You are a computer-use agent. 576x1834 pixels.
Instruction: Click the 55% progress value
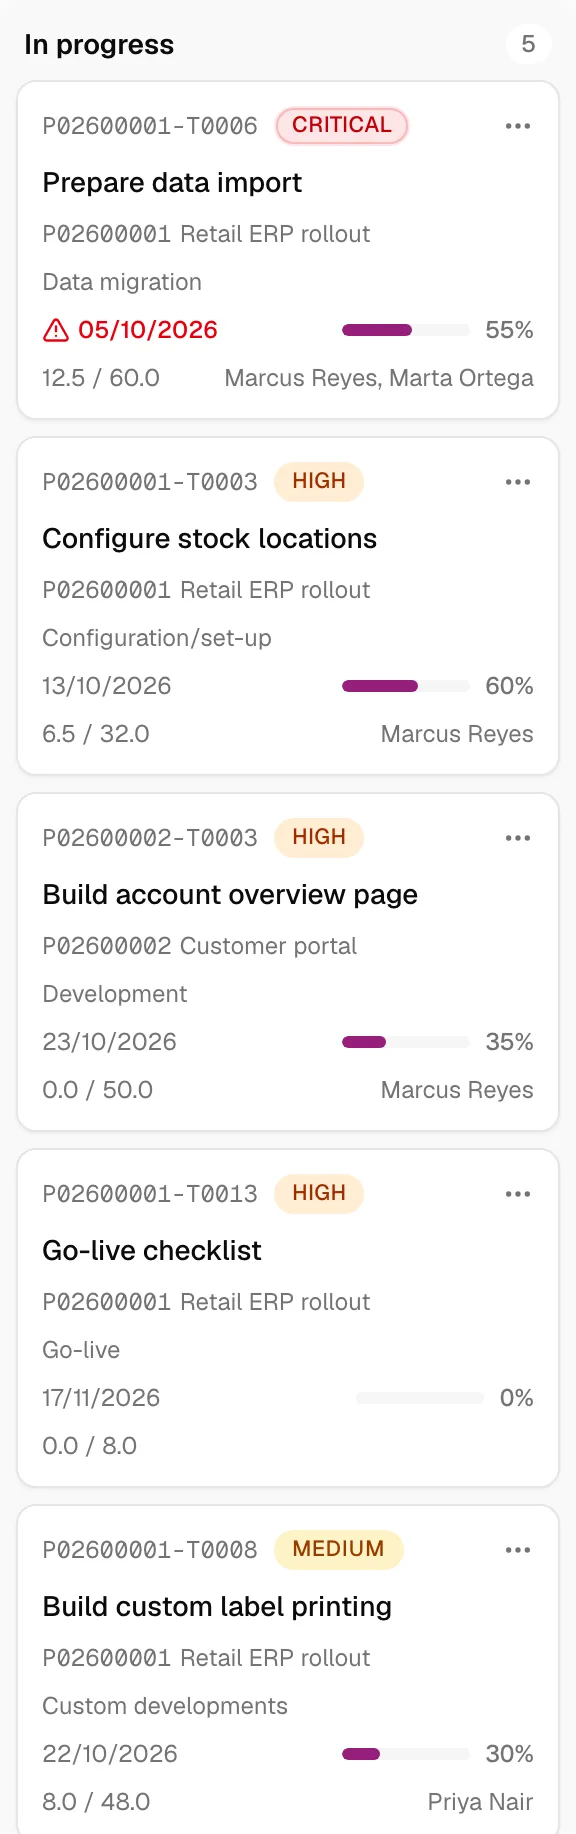tap(509, 330)
